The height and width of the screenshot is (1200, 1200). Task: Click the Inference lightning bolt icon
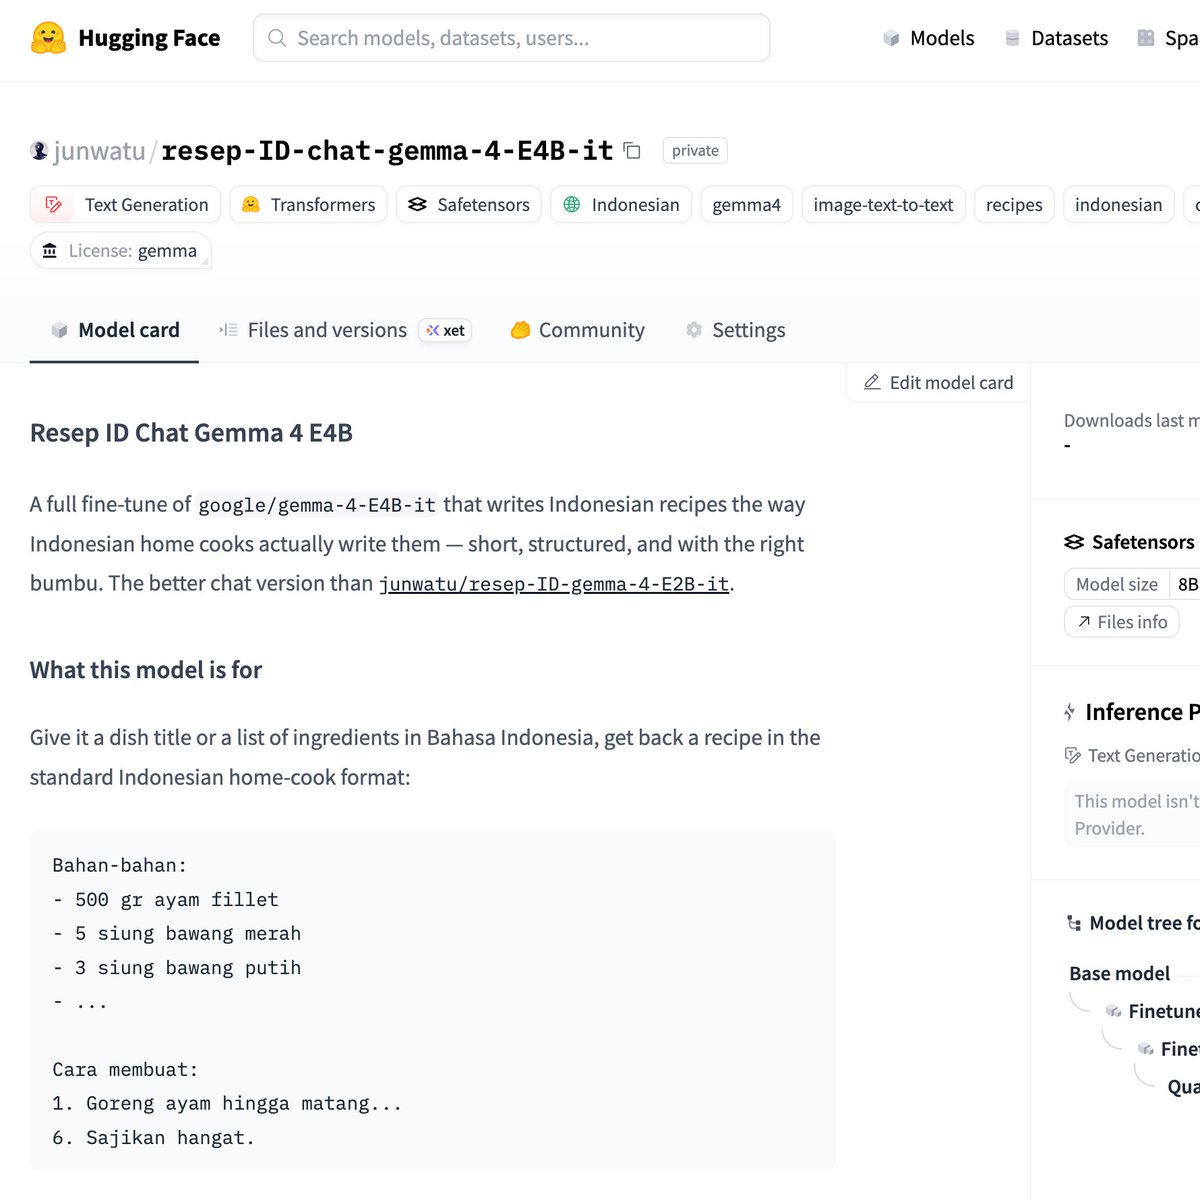click(1070, 712)
